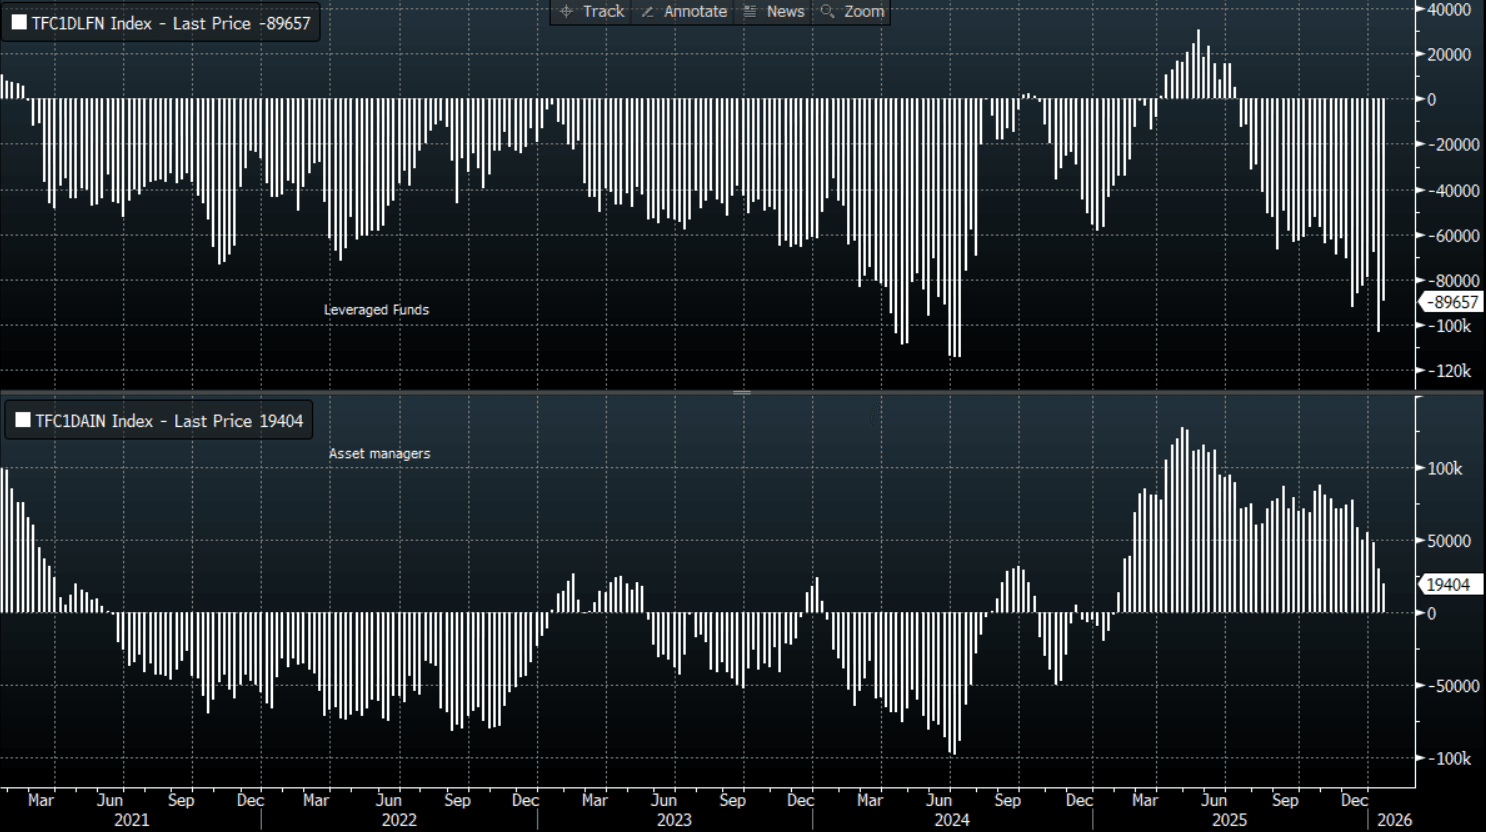Toggle the TFC1DLFN series white legend square

coord(19,23)
